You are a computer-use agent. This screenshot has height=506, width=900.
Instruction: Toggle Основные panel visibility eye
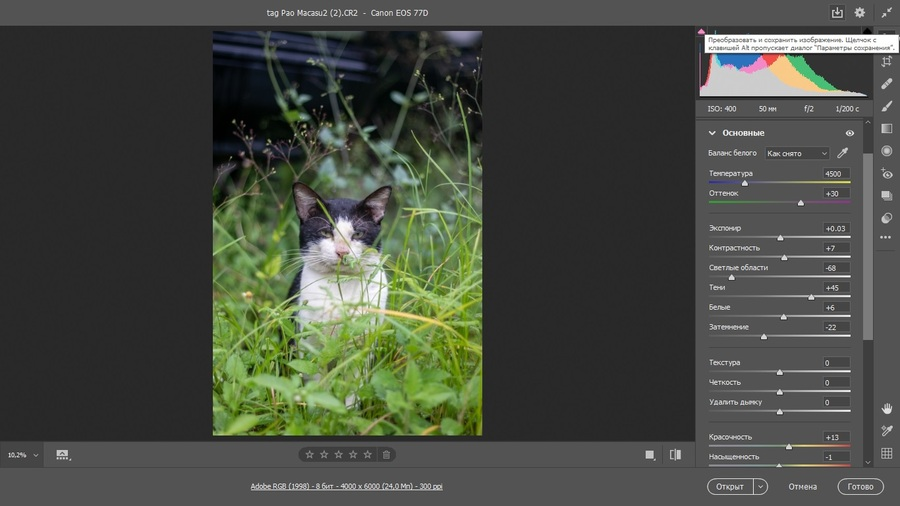click(849, 133)
